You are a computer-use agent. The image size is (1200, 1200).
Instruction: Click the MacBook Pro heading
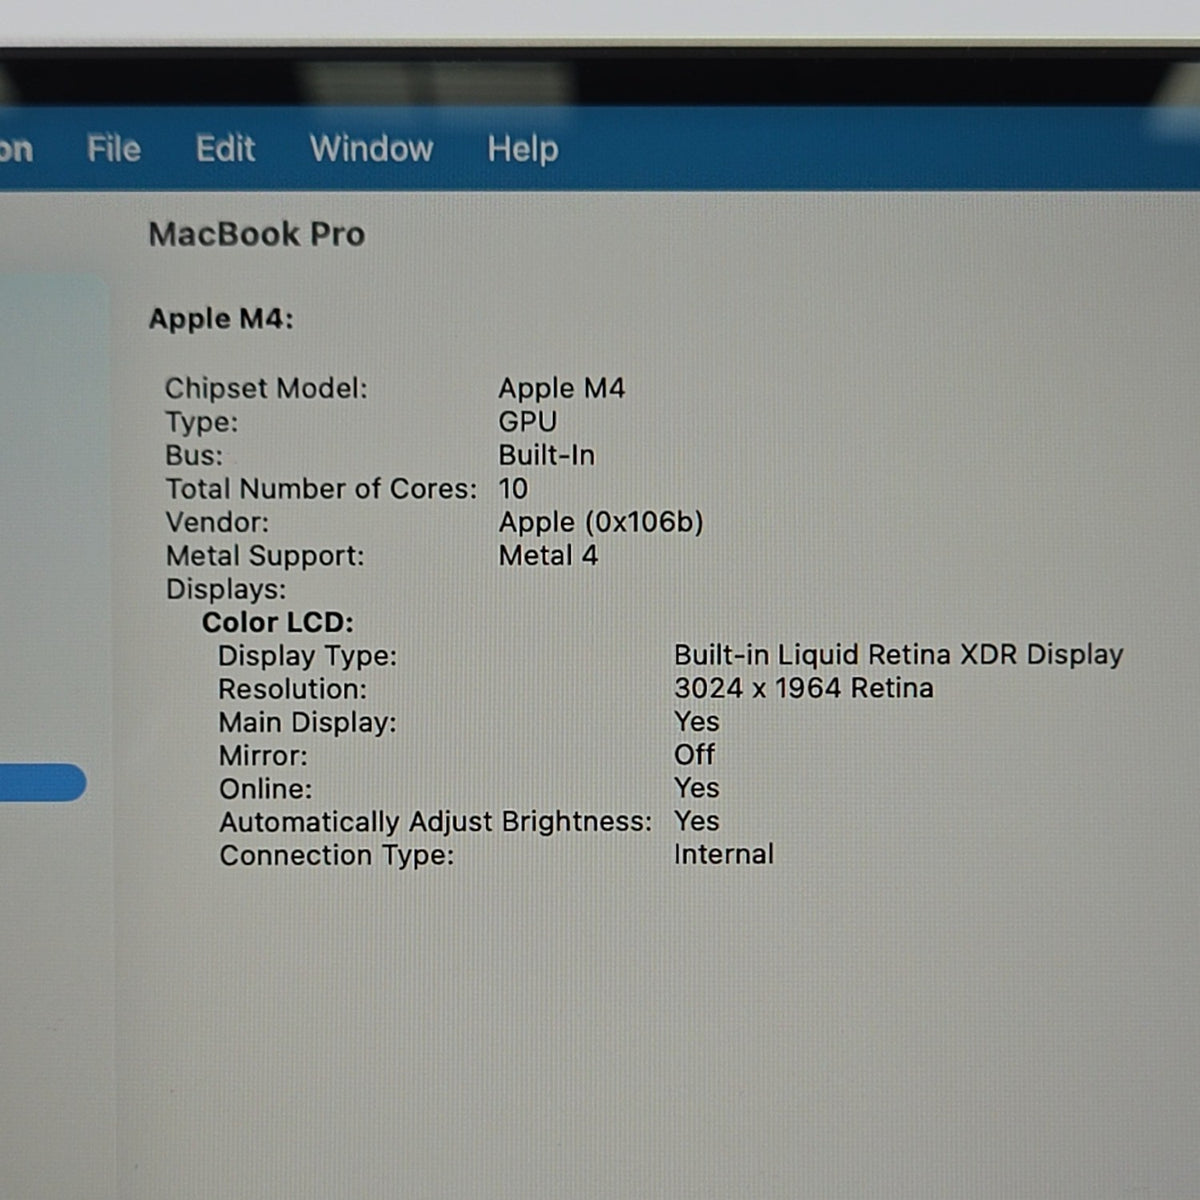point(257,234)
